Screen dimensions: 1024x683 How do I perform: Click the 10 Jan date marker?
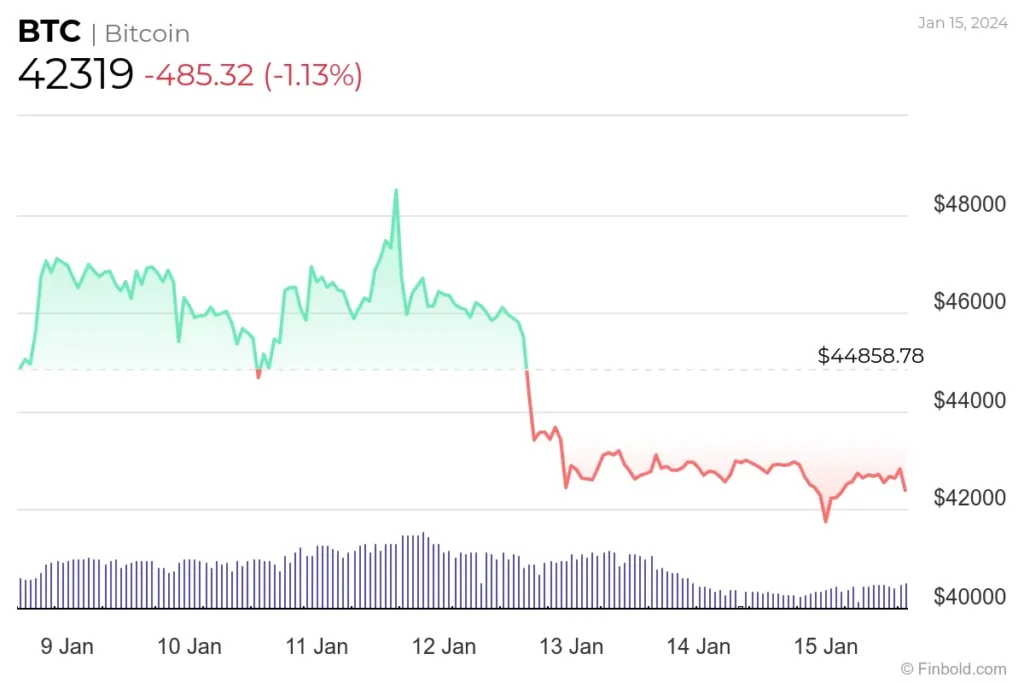(190, 646)
